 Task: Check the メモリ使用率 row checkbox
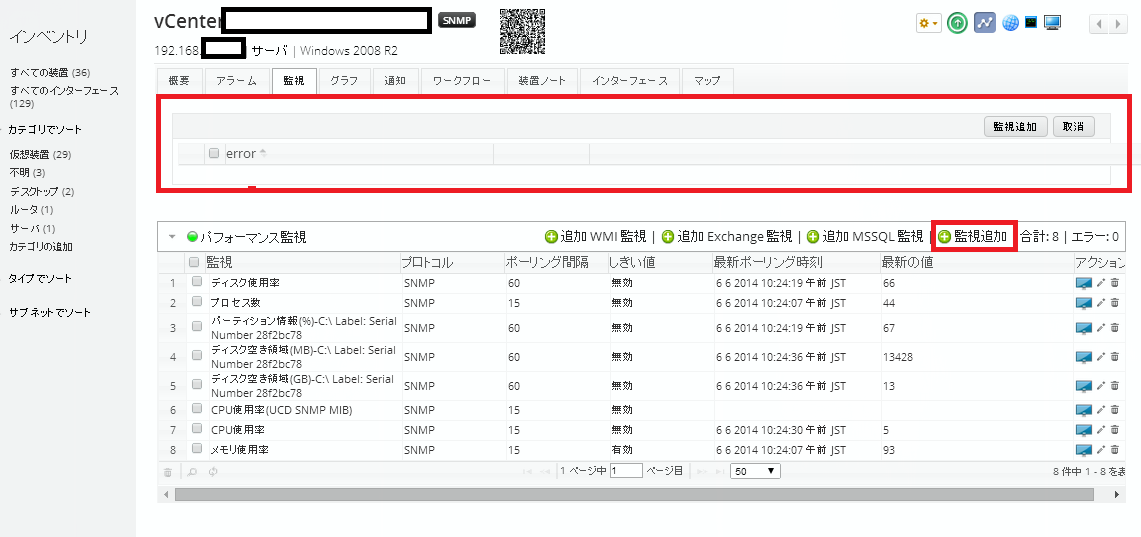tap(196, 448)
